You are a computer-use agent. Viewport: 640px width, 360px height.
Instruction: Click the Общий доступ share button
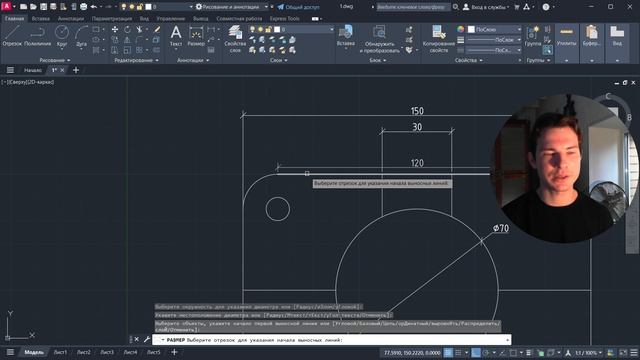coord(298,7)
